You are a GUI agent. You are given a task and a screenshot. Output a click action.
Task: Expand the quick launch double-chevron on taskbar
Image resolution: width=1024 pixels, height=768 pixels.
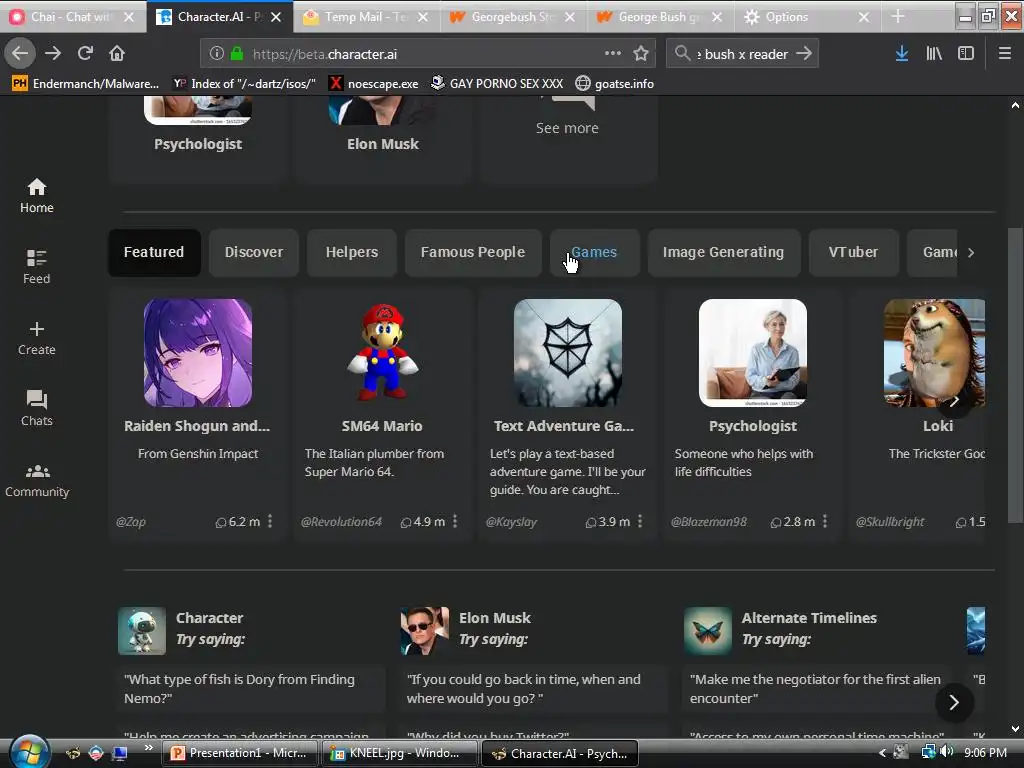[x=148, y=748]
